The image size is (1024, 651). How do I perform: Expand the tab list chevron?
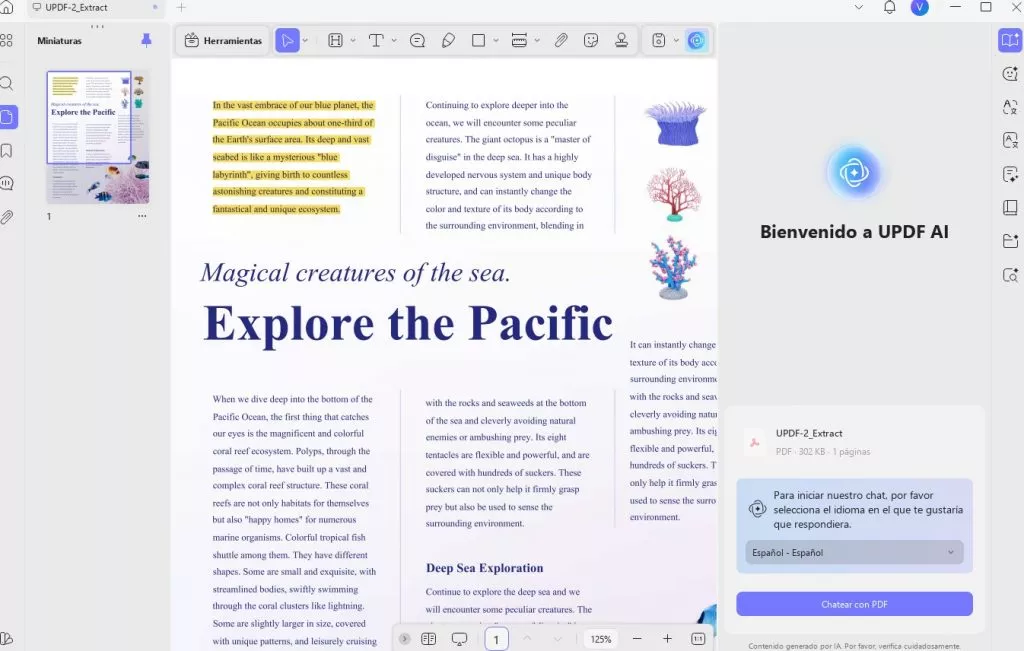(x=859, y=8)
